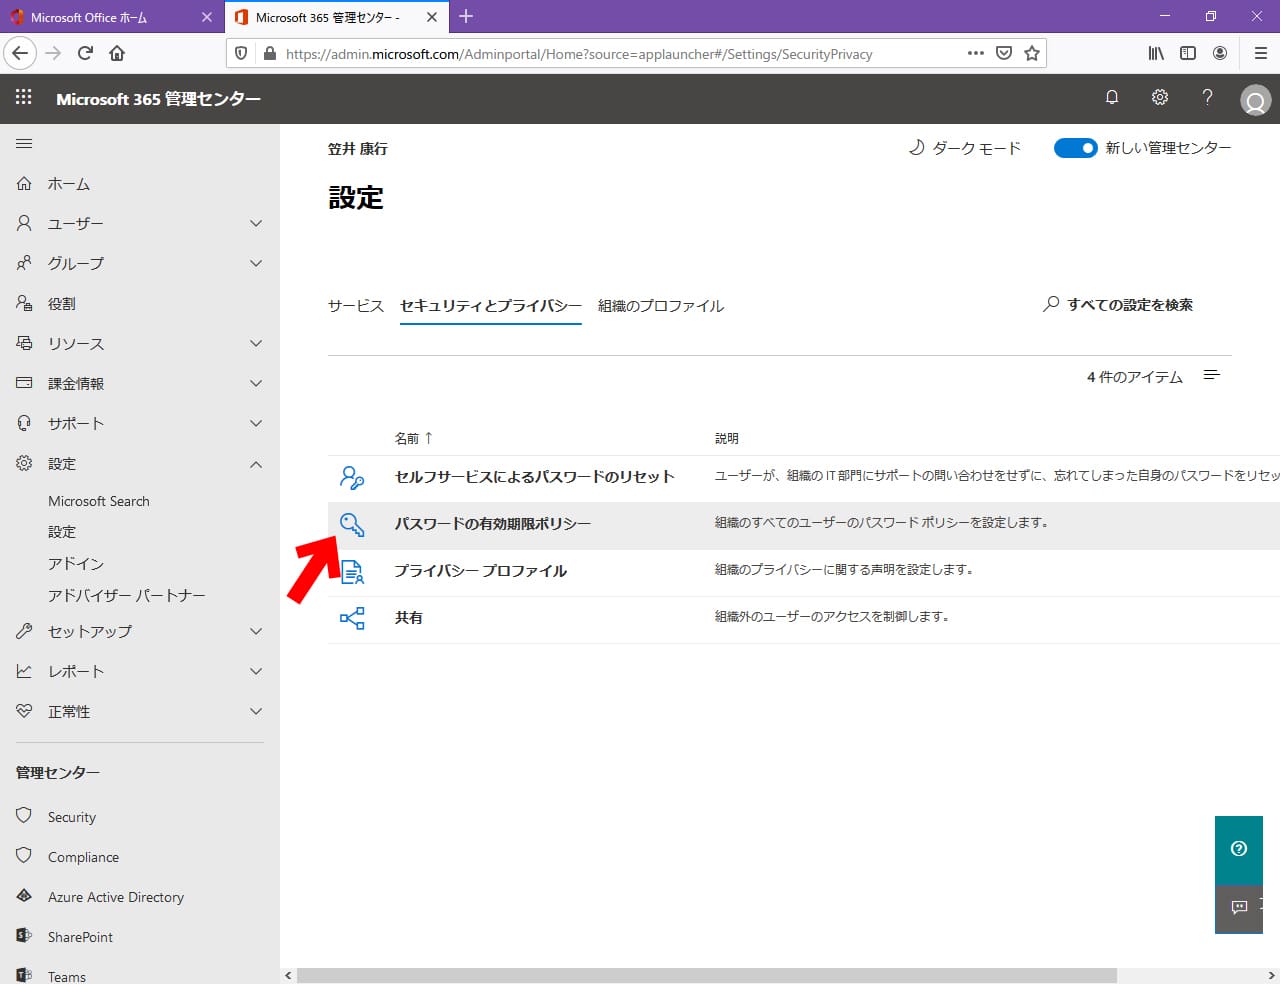1280x984 pixels.
Task: Switch to Microsoft Office ホーム browser tab
Action: 110,17
